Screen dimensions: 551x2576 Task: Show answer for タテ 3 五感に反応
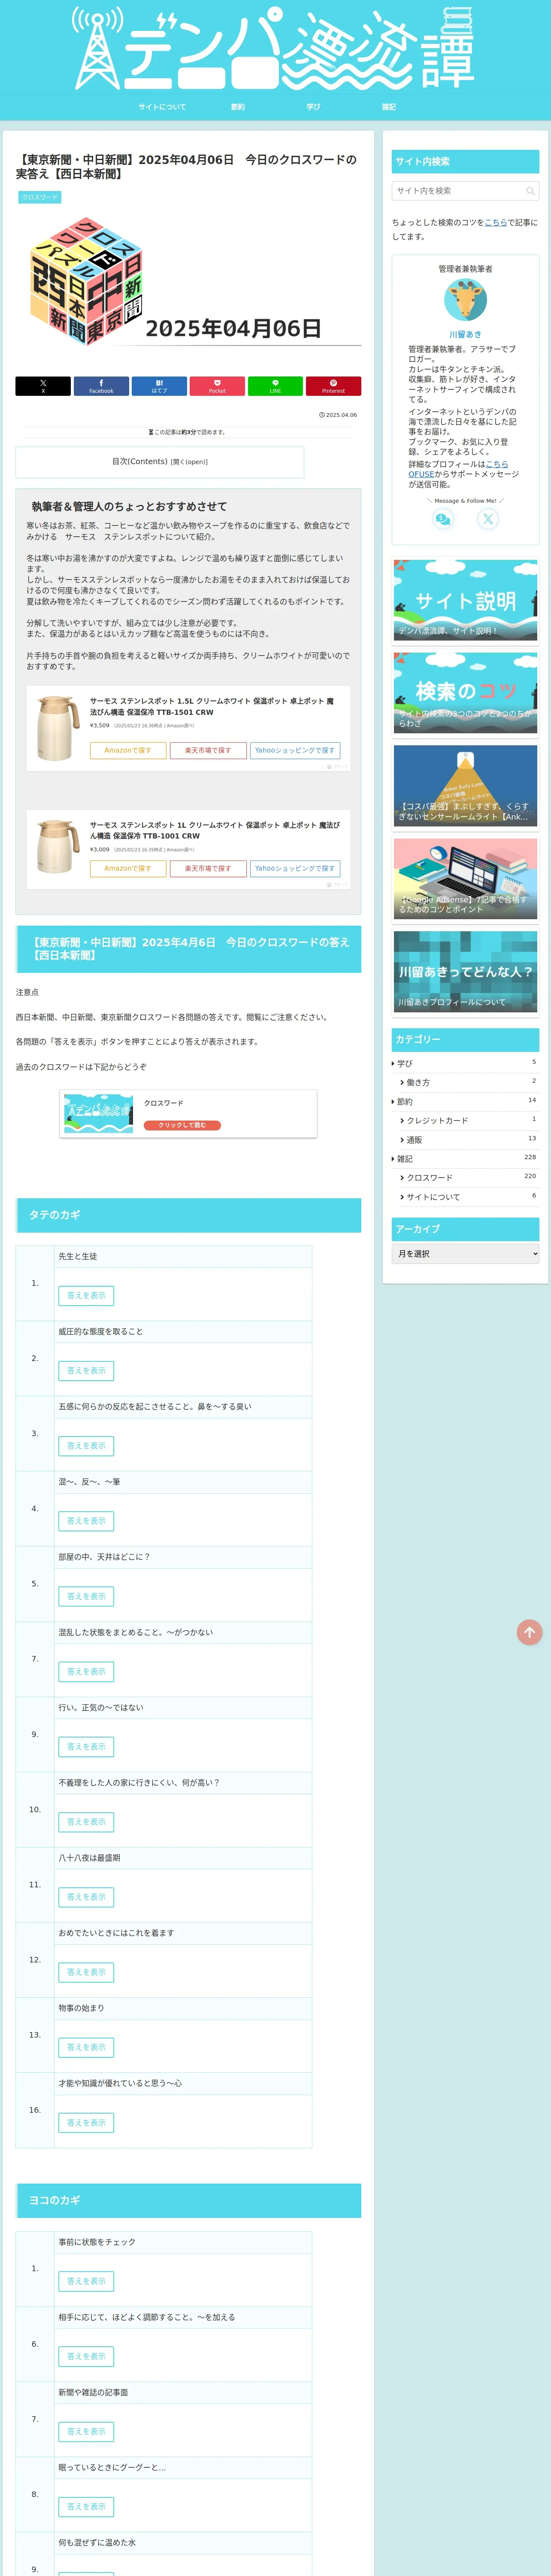pos(86,1445)
